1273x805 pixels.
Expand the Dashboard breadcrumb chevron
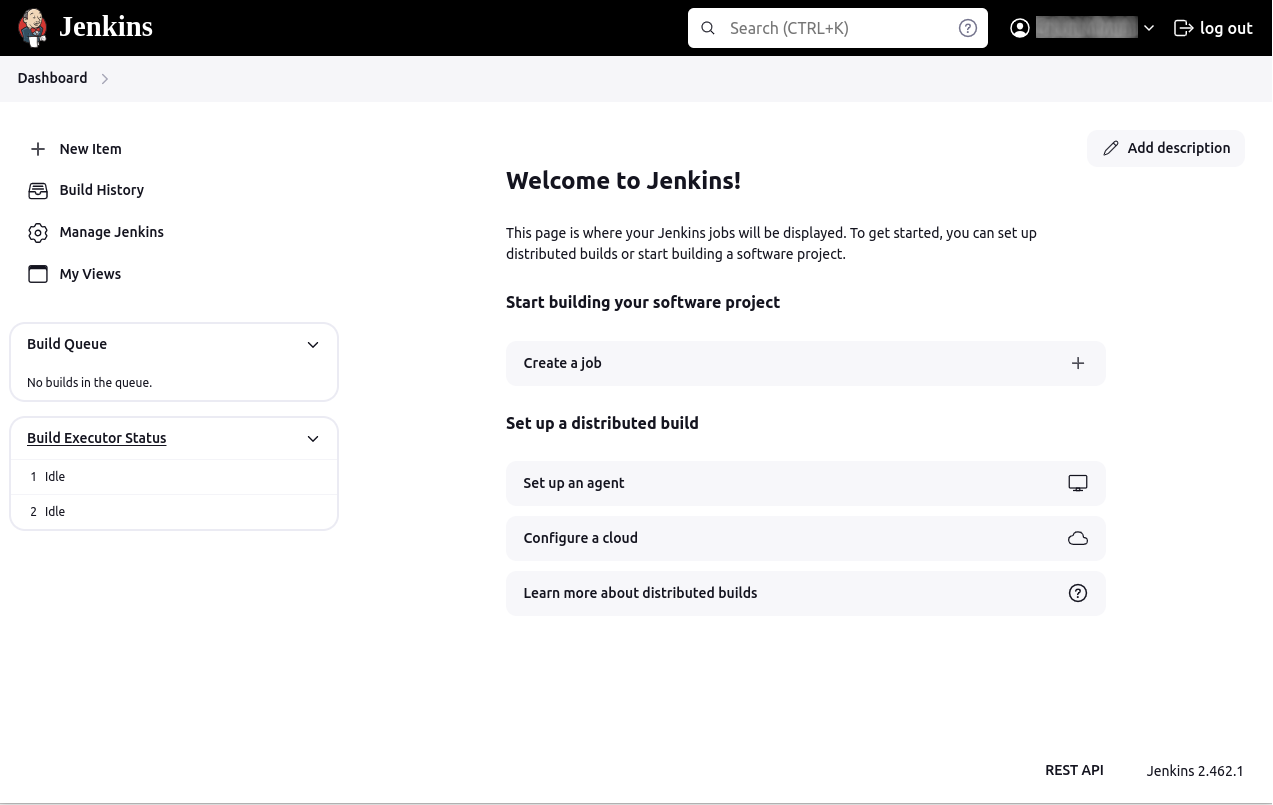[105, 78]
